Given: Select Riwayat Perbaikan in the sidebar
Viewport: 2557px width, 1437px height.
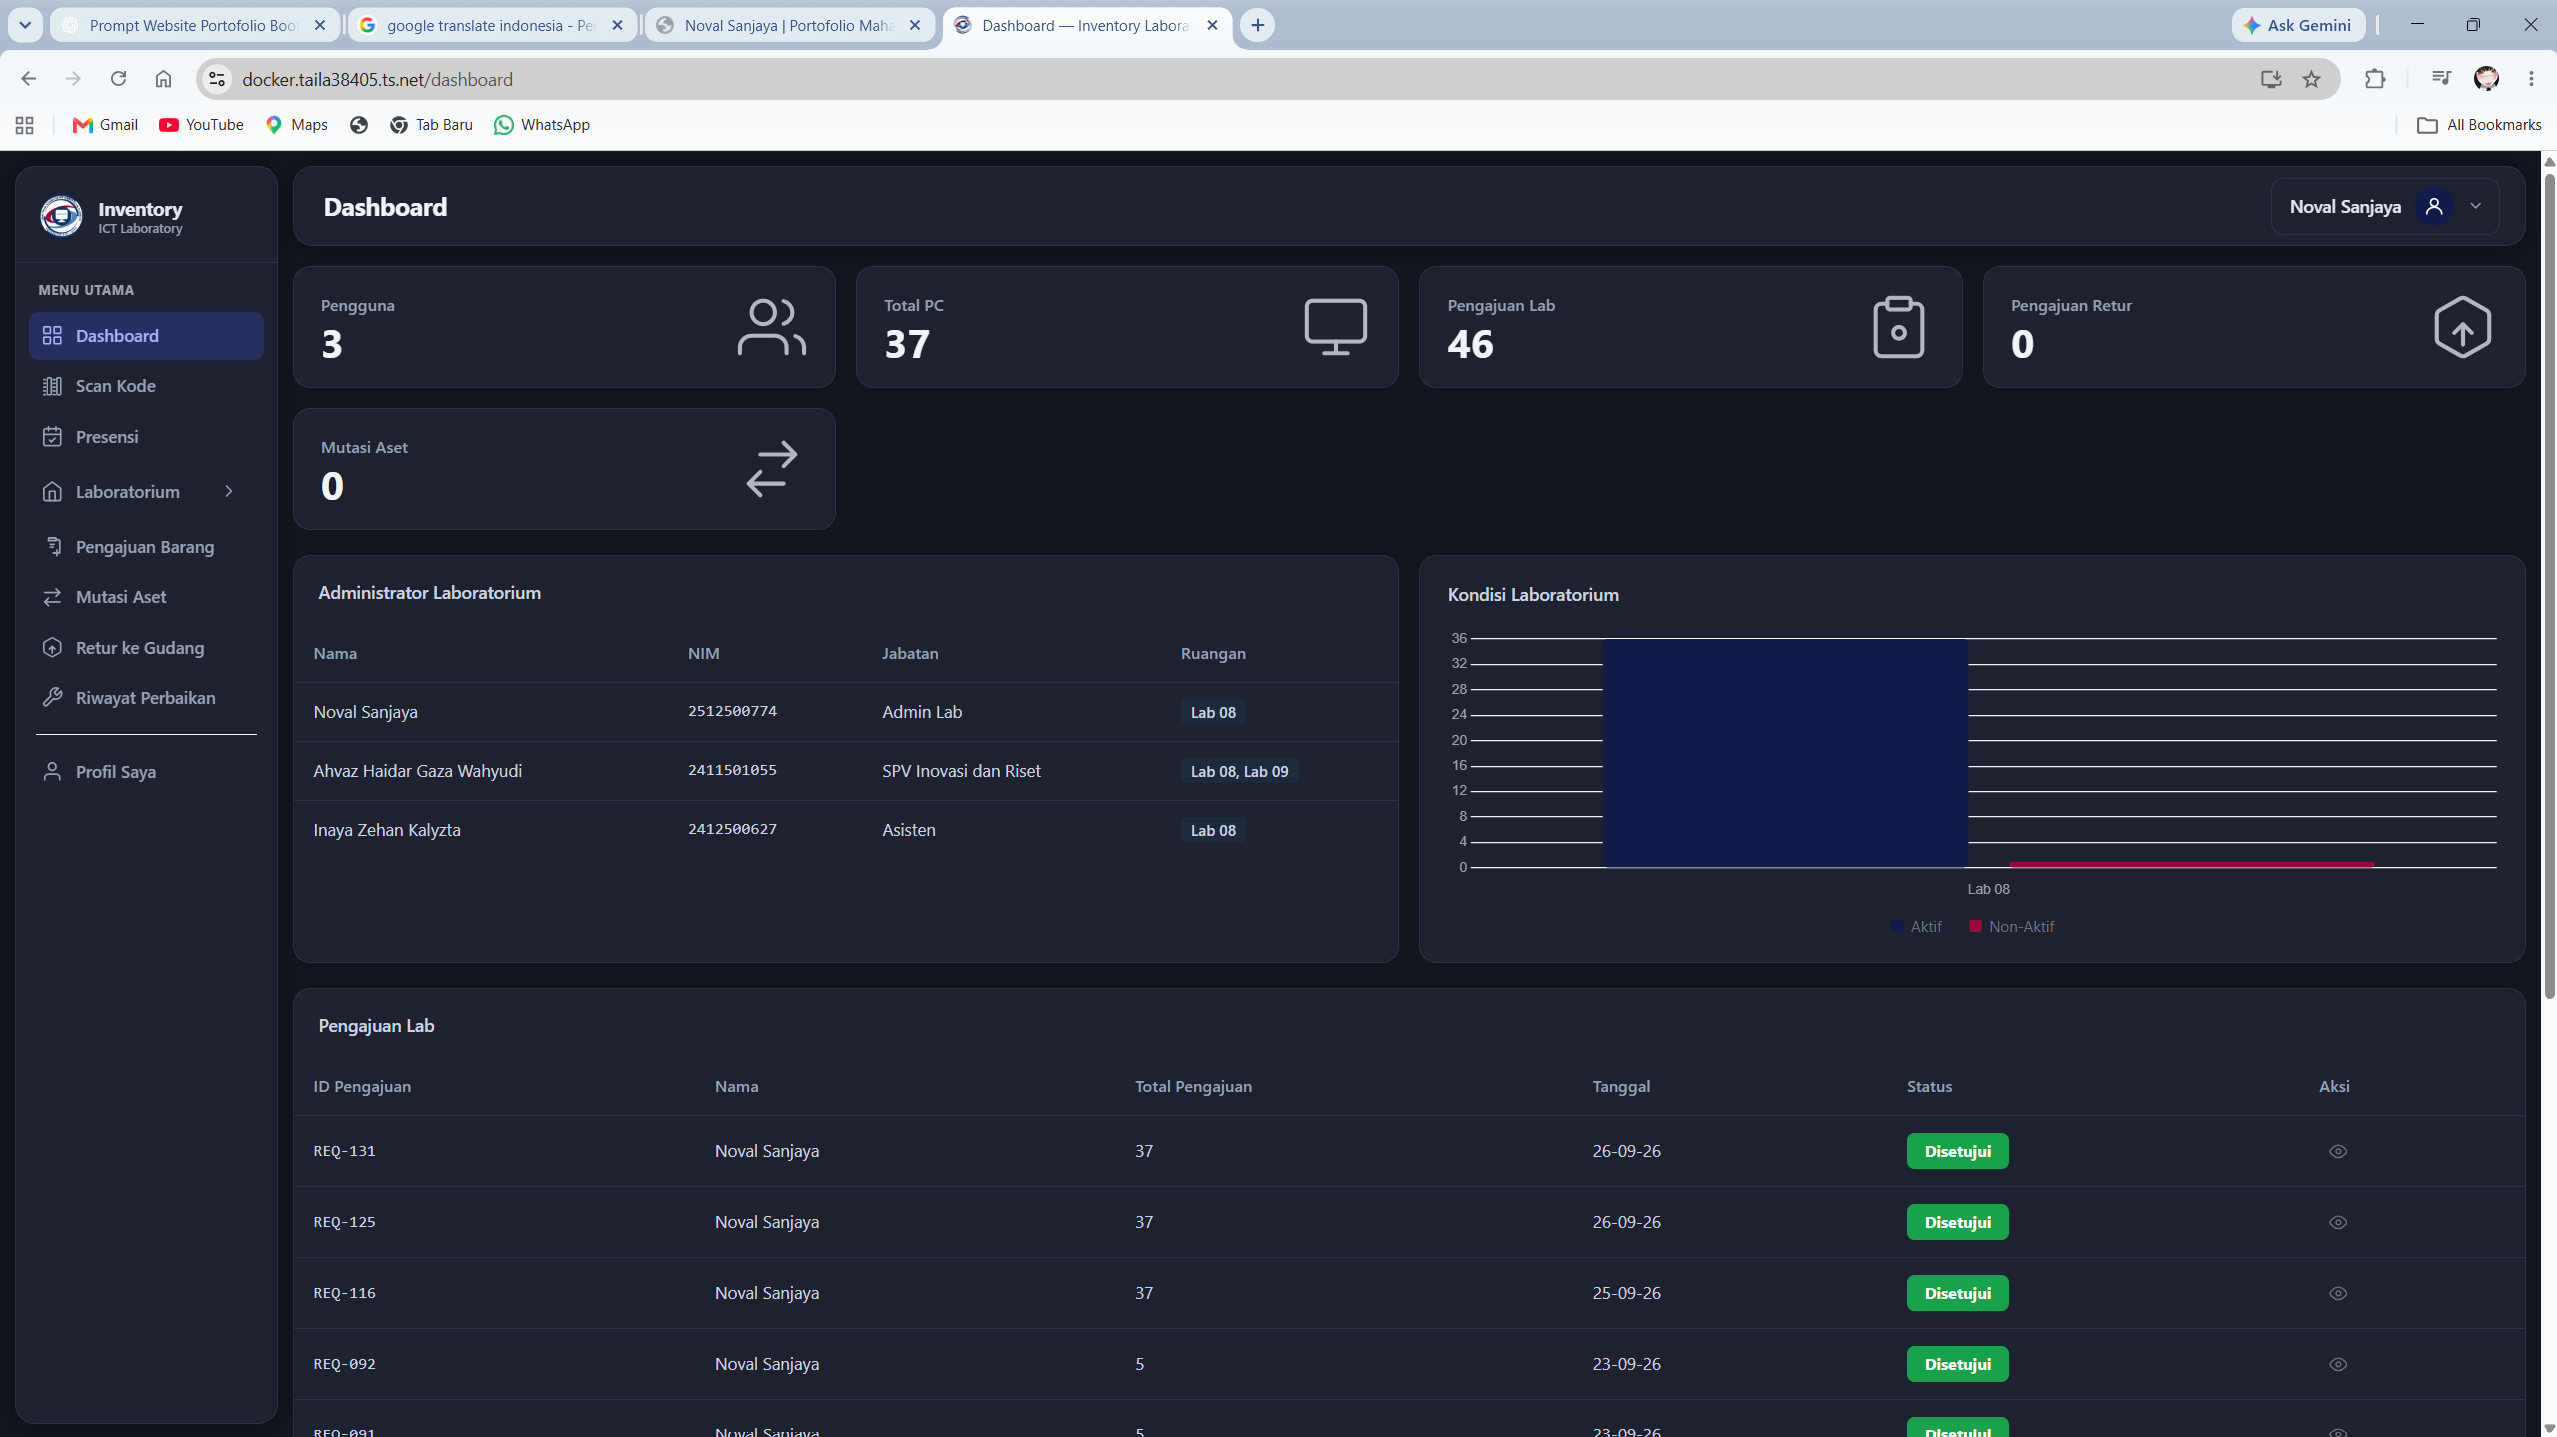Looking at the screenshot, I should coord(146,698).
